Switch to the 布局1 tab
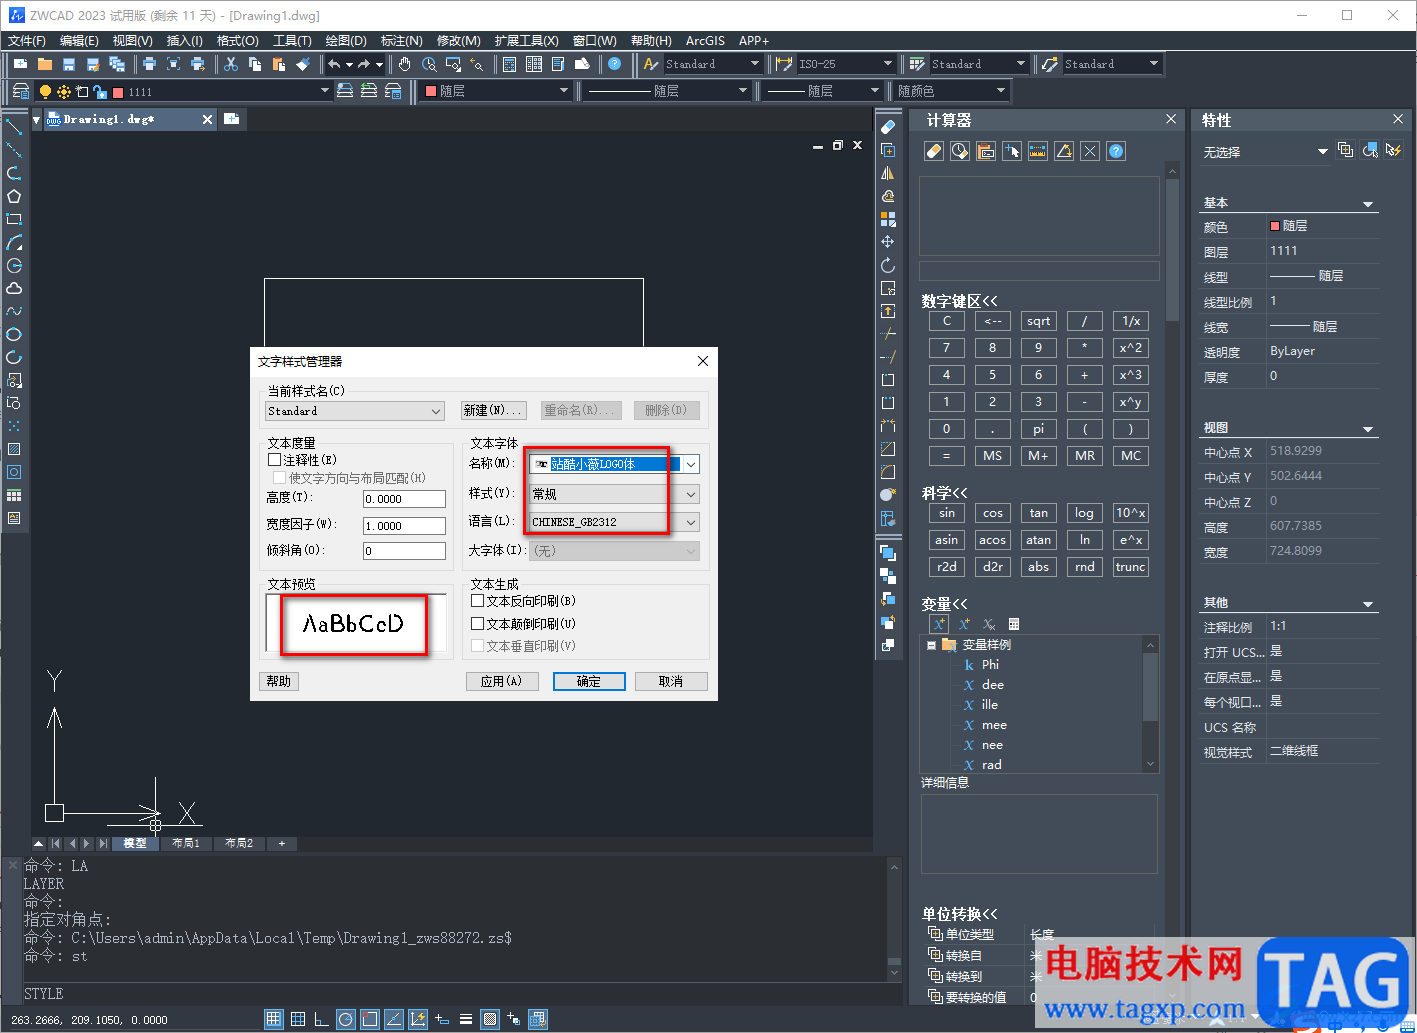Viewport: 1417px width, 1033px height. pos(186,843)
